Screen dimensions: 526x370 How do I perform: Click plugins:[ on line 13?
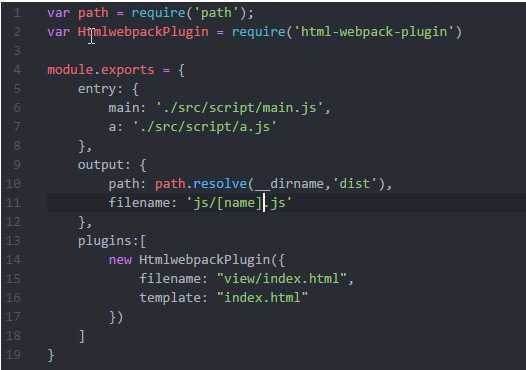click(x=112, y=241)
